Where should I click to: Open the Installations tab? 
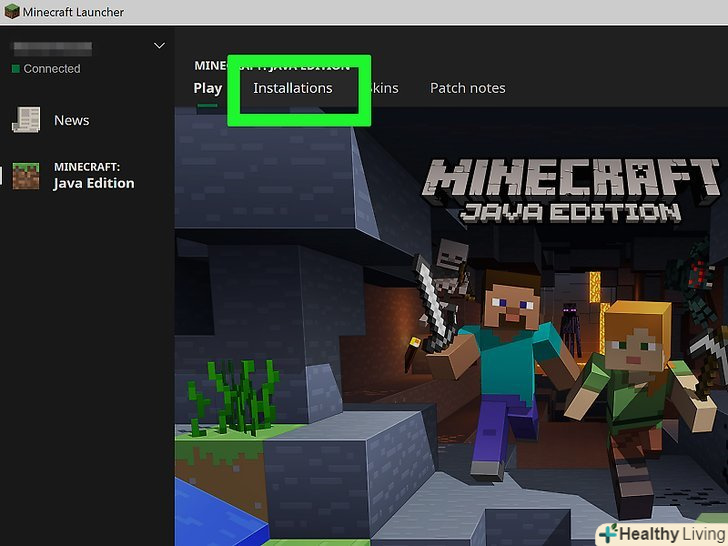pos(292,88)
